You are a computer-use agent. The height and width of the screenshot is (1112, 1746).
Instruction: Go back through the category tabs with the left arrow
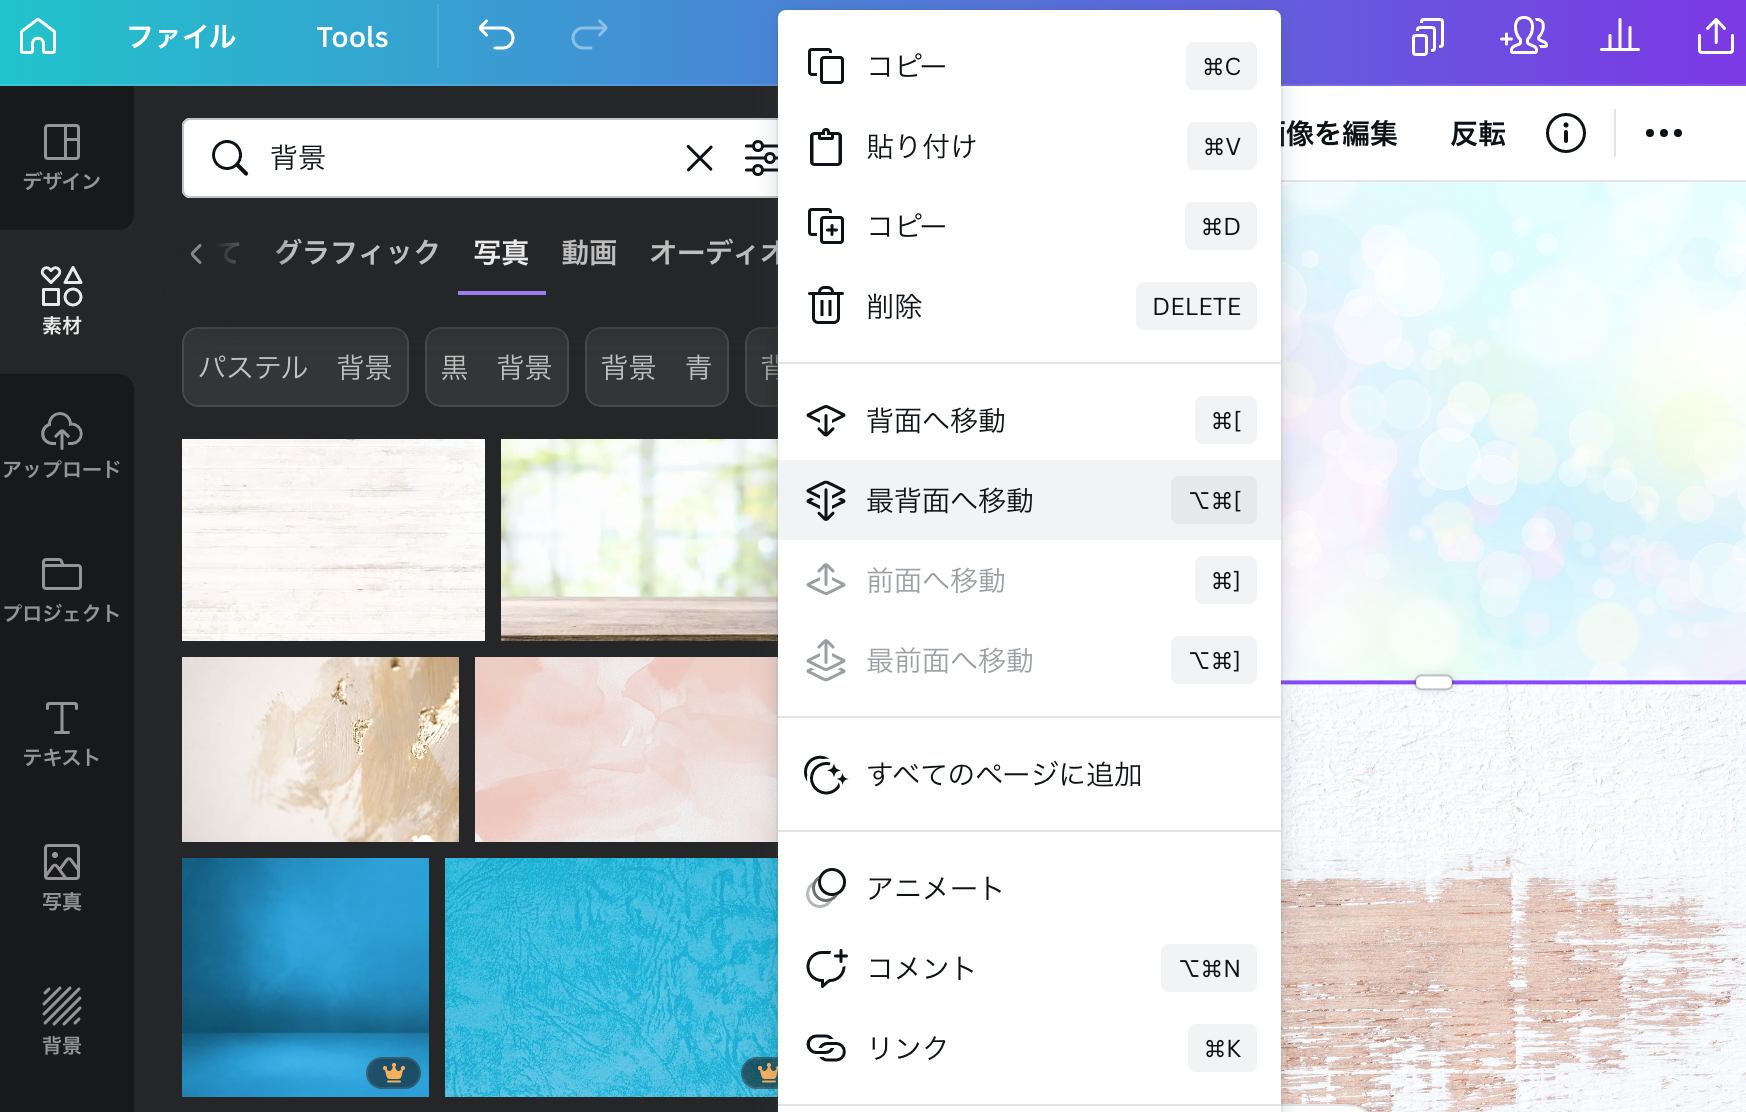(x=196, y=254)
